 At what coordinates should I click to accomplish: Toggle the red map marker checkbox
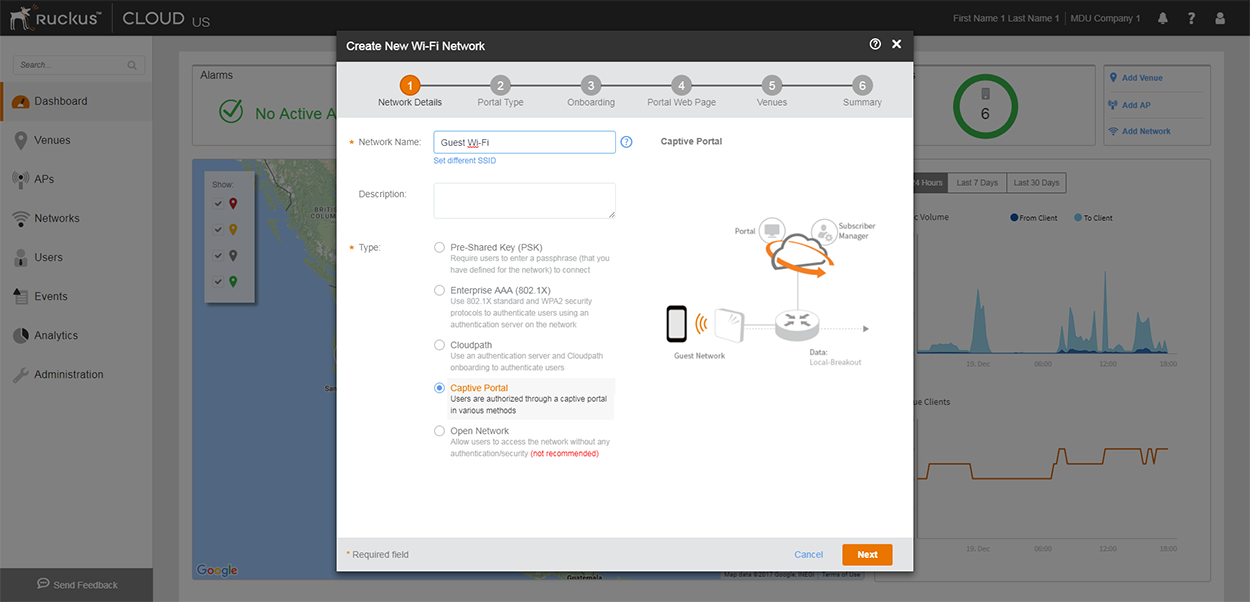(x=219, y=204)
